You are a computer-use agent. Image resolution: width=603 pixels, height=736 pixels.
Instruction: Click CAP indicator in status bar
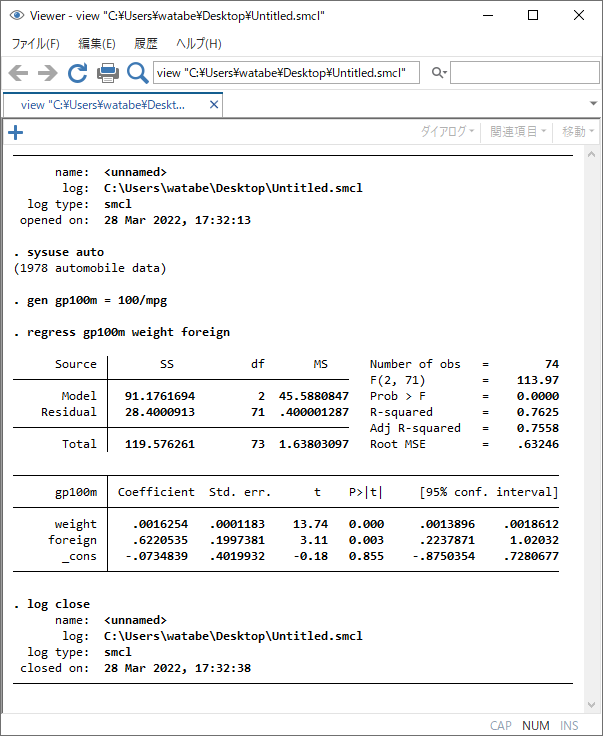500,726
